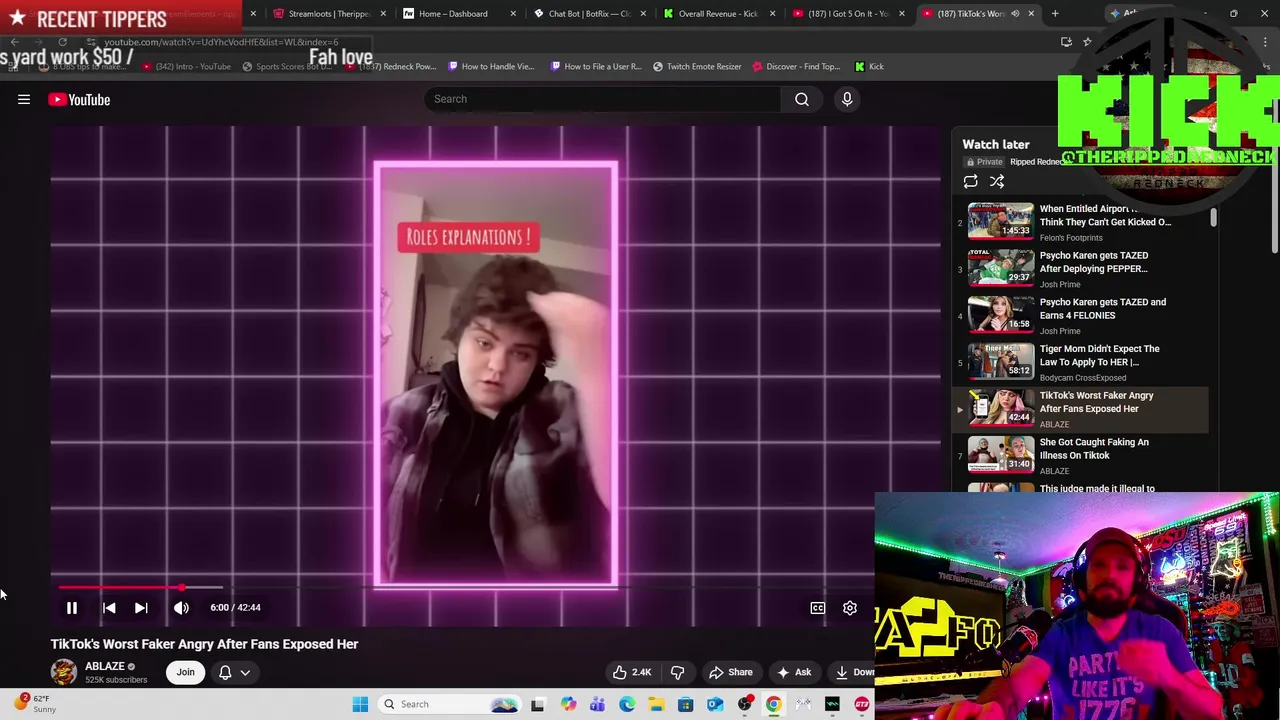Open the ABLAZE channel avatar
1280x720 pixels.
point(64,672)
